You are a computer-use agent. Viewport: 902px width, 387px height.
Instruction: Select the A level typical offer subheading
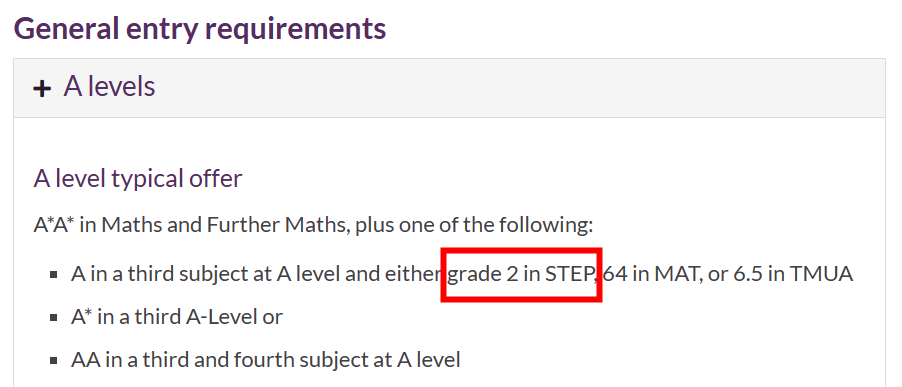(x=138, y=178)
